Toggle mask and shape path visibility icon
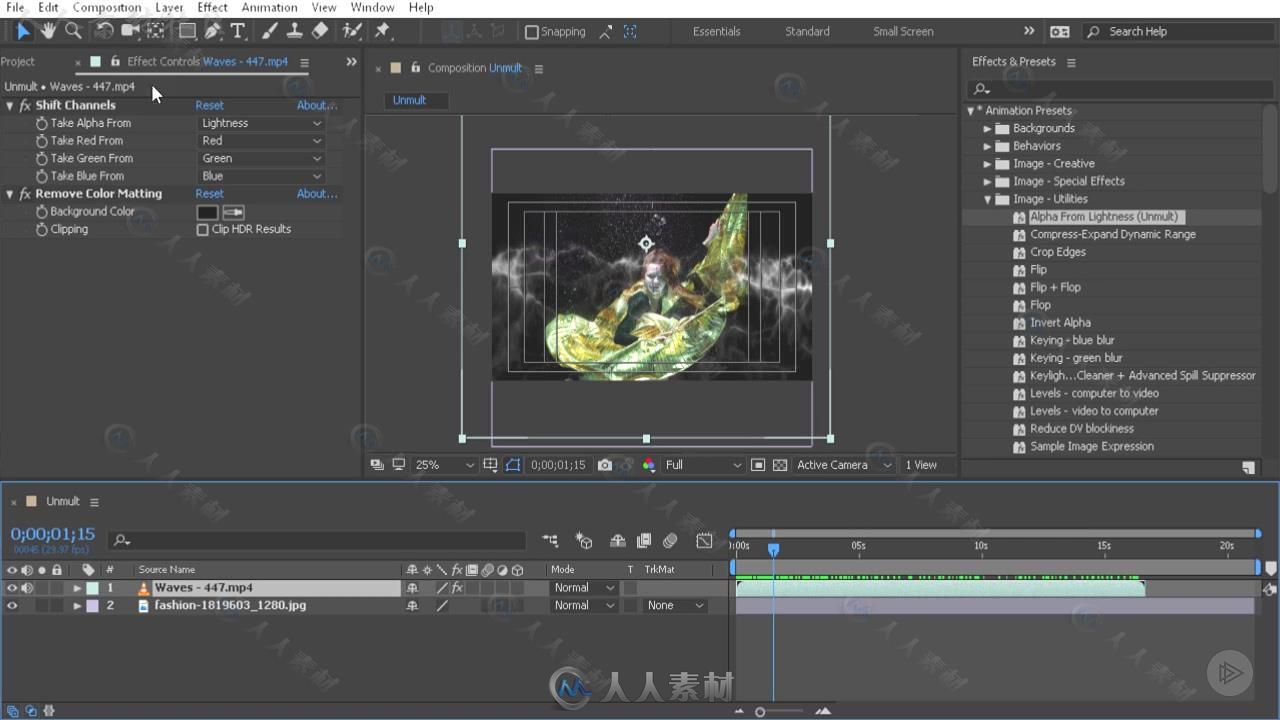Viewport: 1280px width, 720px height. tap(513, 465)
